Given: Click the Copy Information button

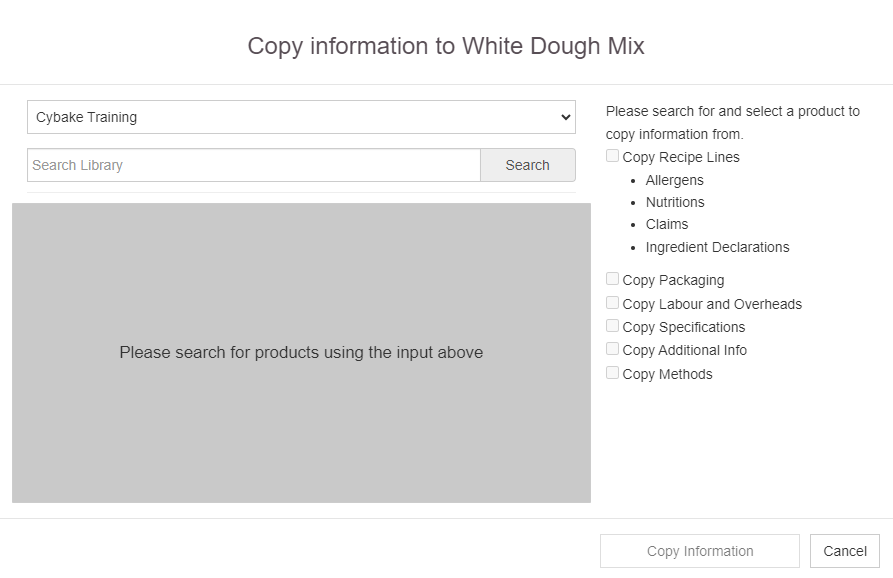Looking at the screenshot, I should point(700,551).
